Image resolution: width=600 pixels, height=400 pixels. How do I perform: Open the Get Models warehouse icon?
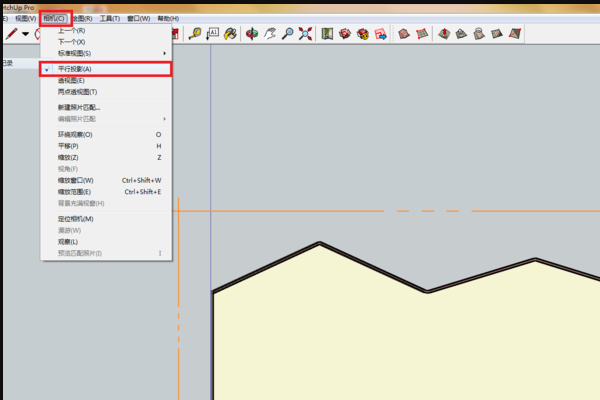click(345, 34)
